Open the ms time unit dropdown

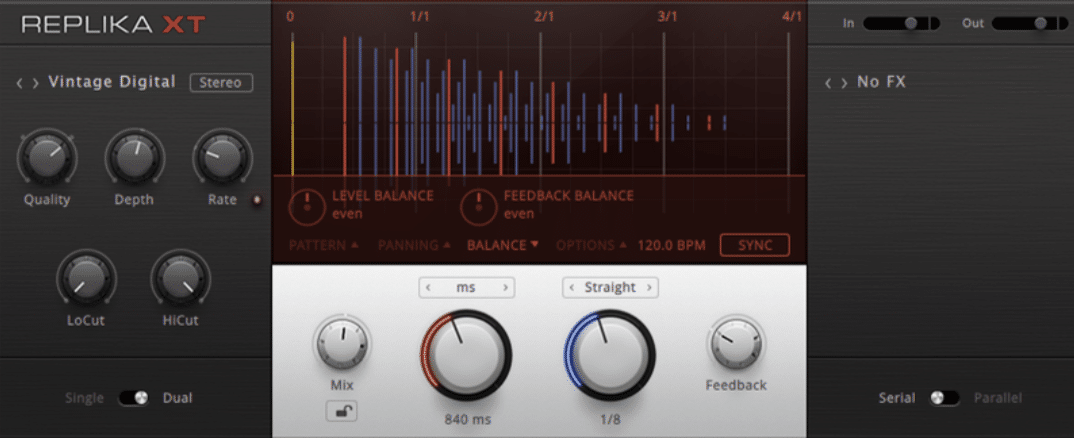tap(467, 288)
